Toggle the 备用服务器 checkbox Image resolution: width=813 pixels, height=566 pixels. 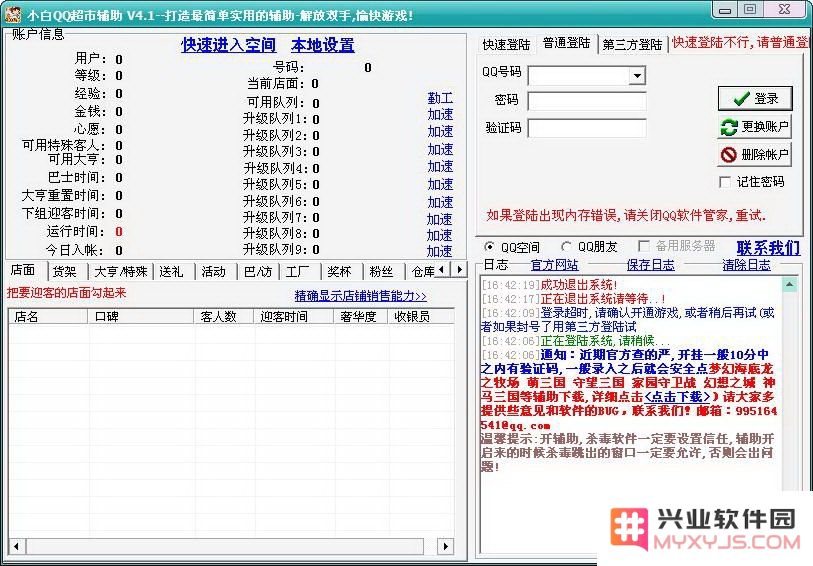coord(643,246)
